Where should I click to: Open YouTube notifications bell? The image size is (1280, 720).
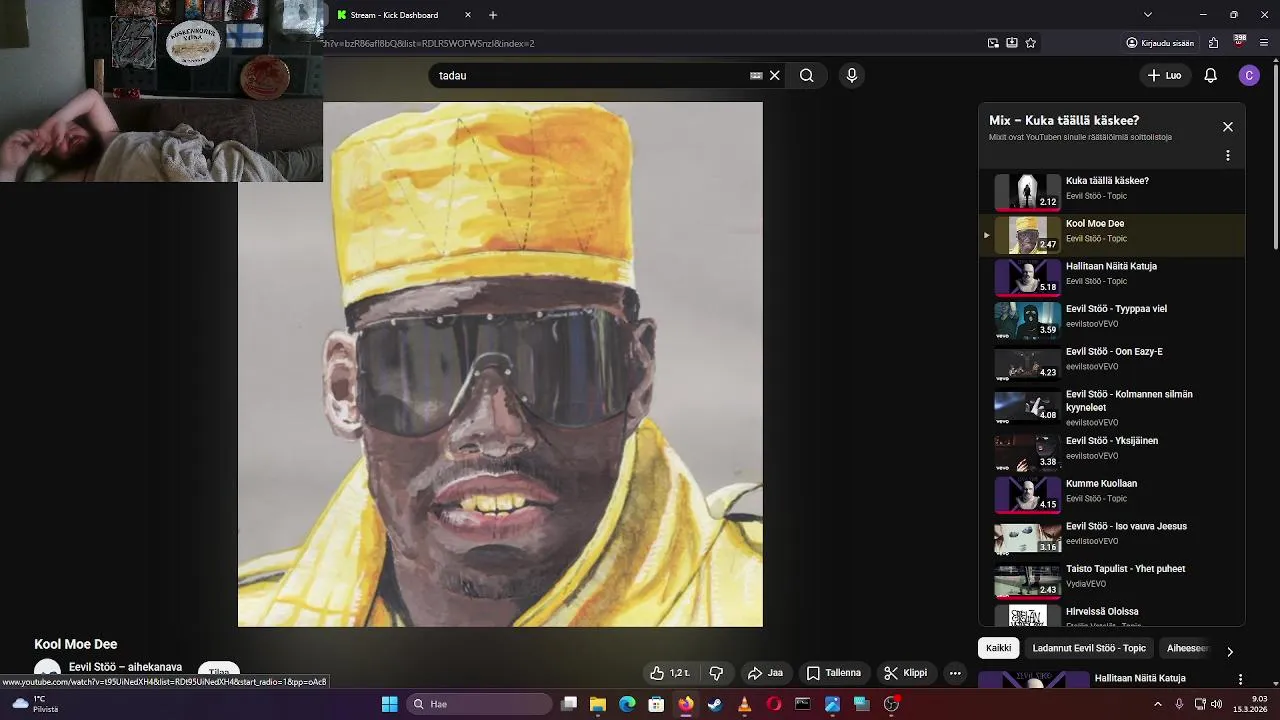pos(1210,75)
